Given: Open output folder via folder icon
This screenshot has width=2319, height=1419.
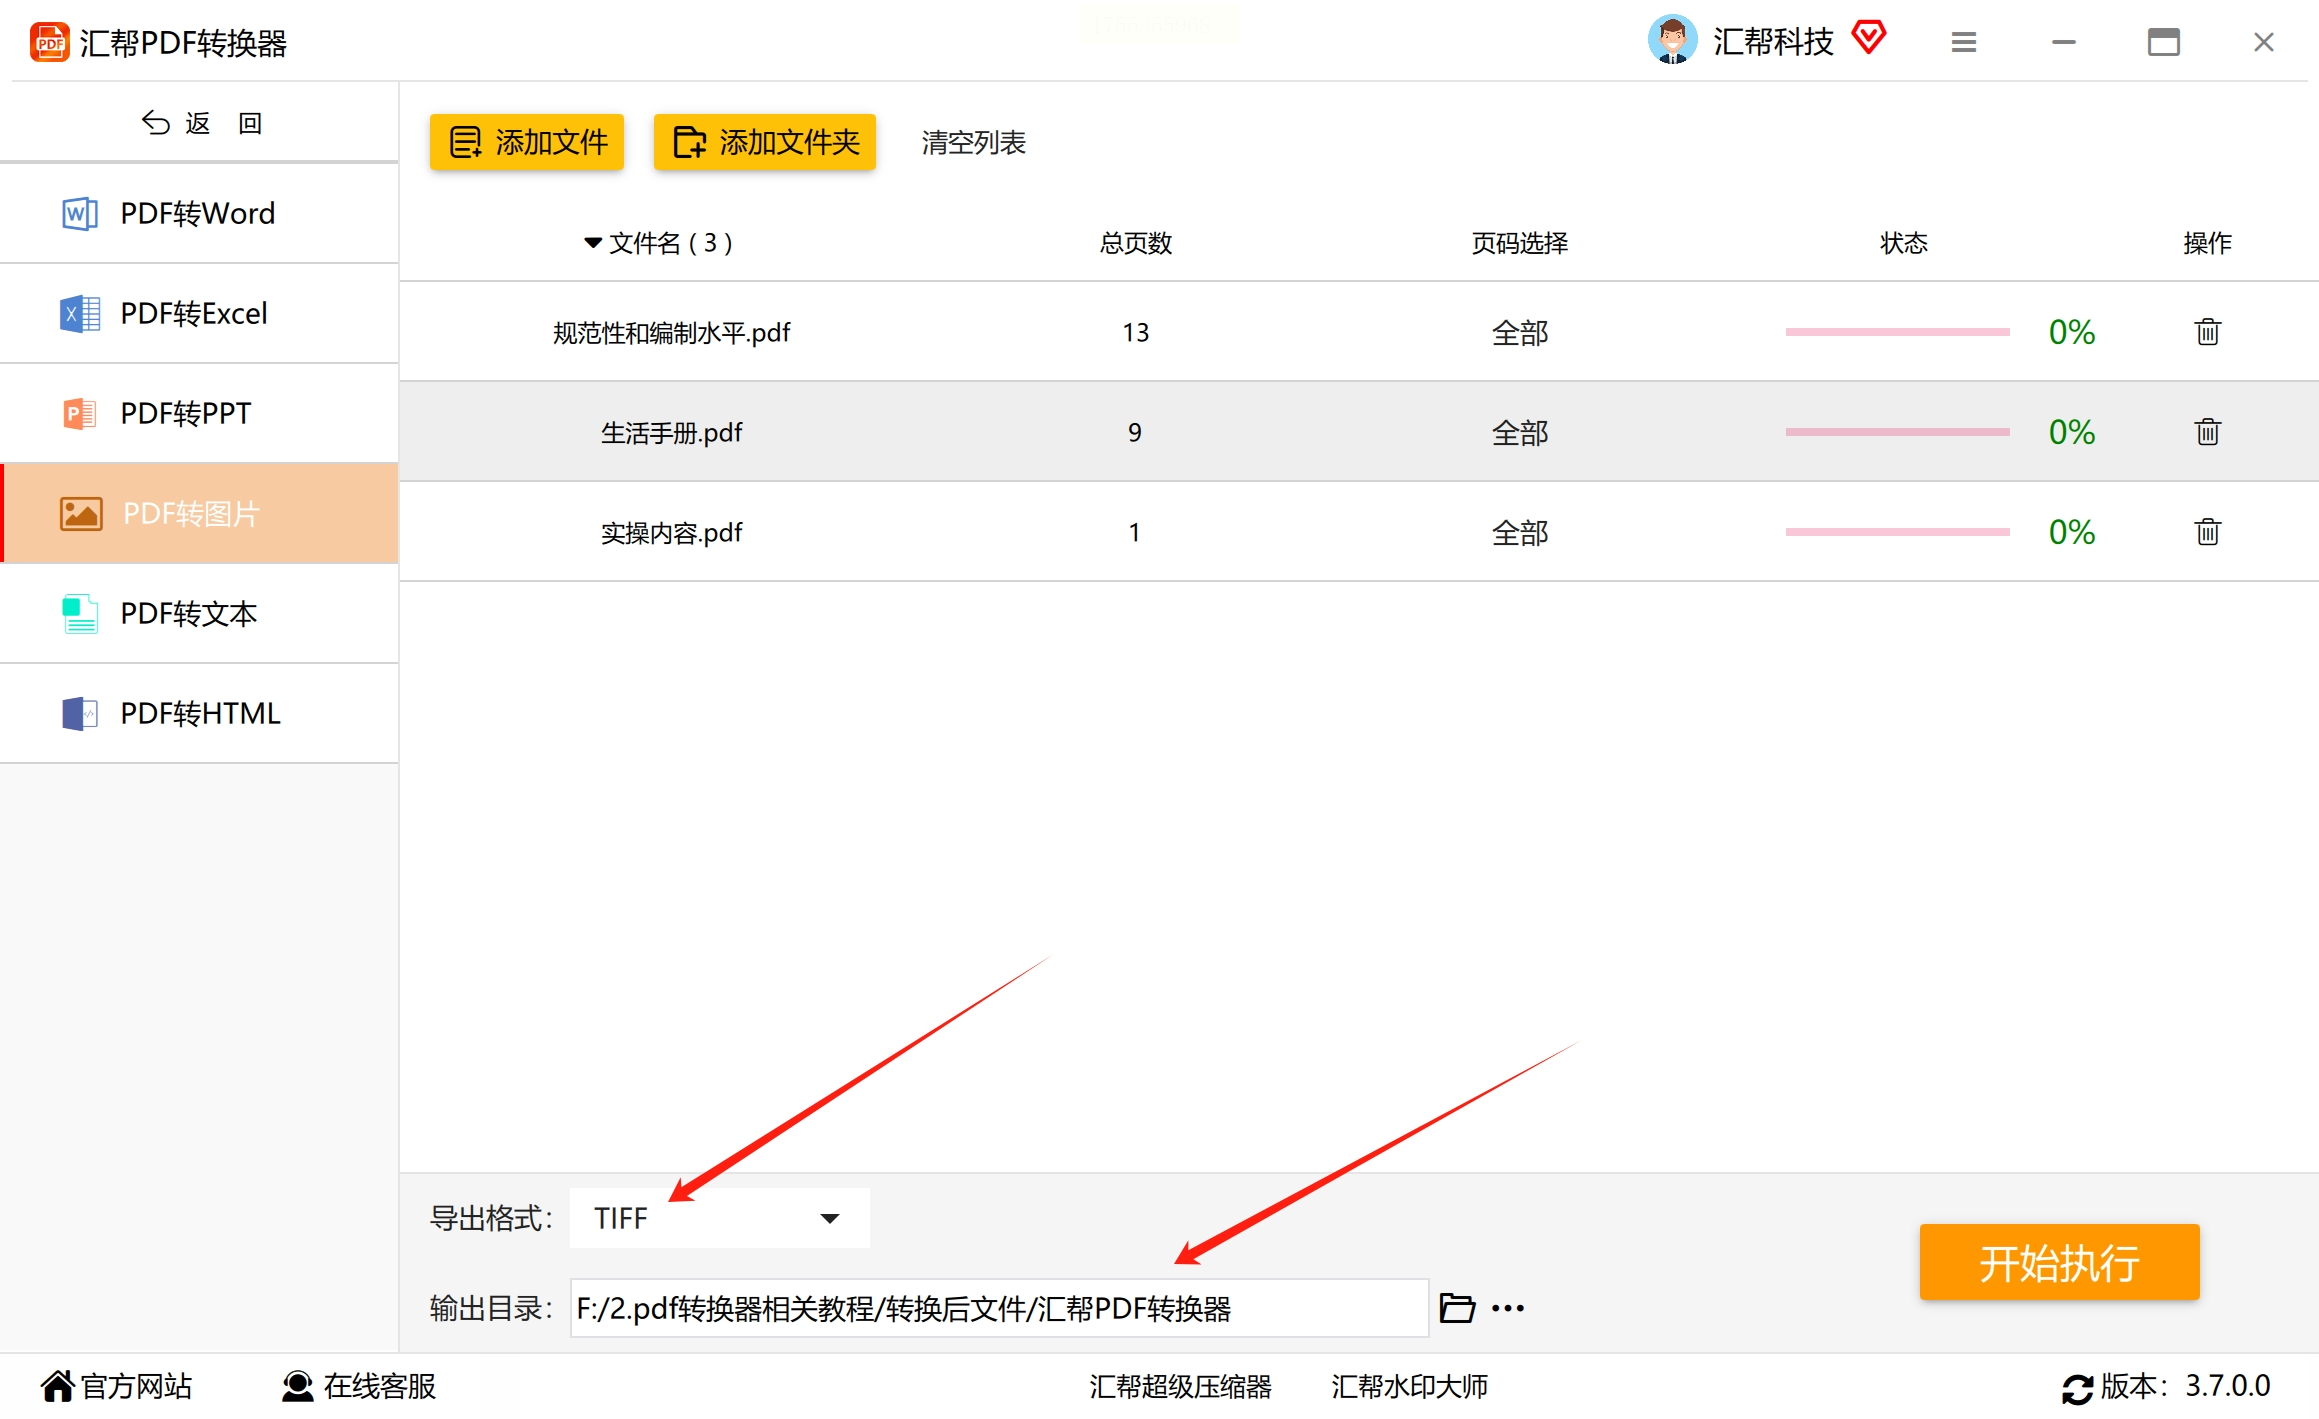Looking at the screenshot, I should tap(1456, 1307).
